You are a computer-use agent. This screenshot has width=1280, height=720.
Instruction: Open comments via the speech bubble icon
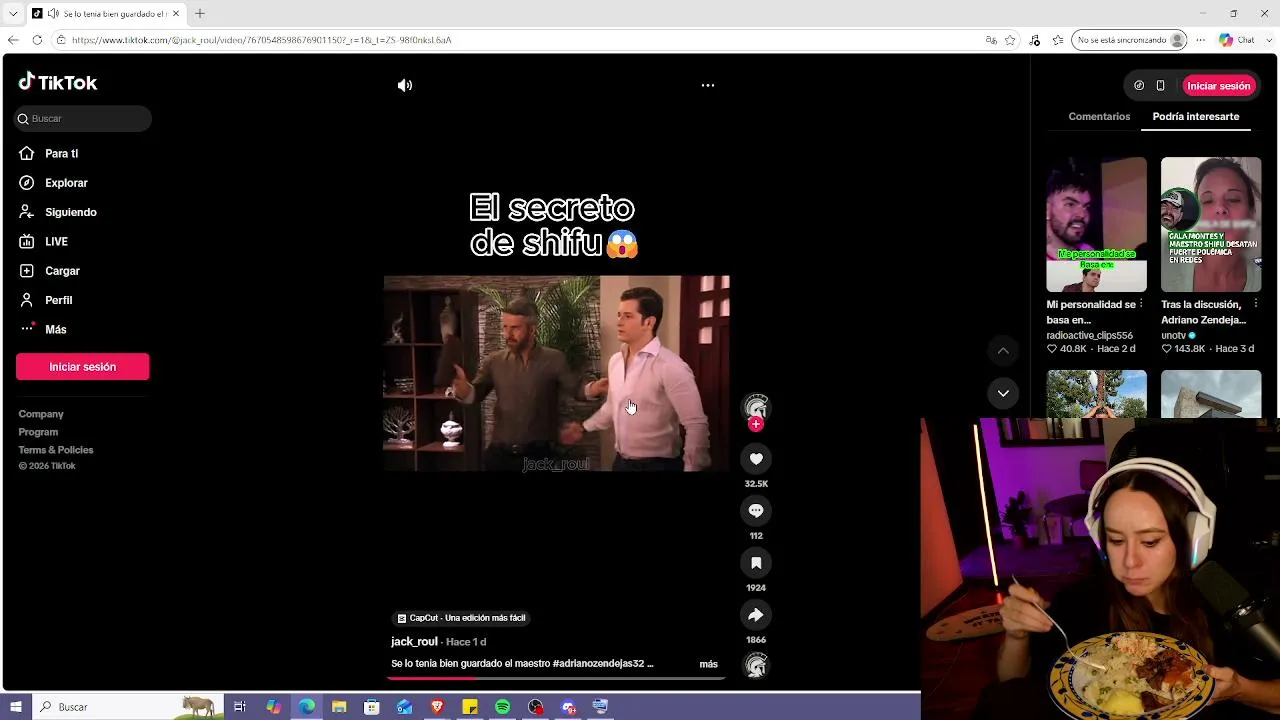[x=756, y=511]
